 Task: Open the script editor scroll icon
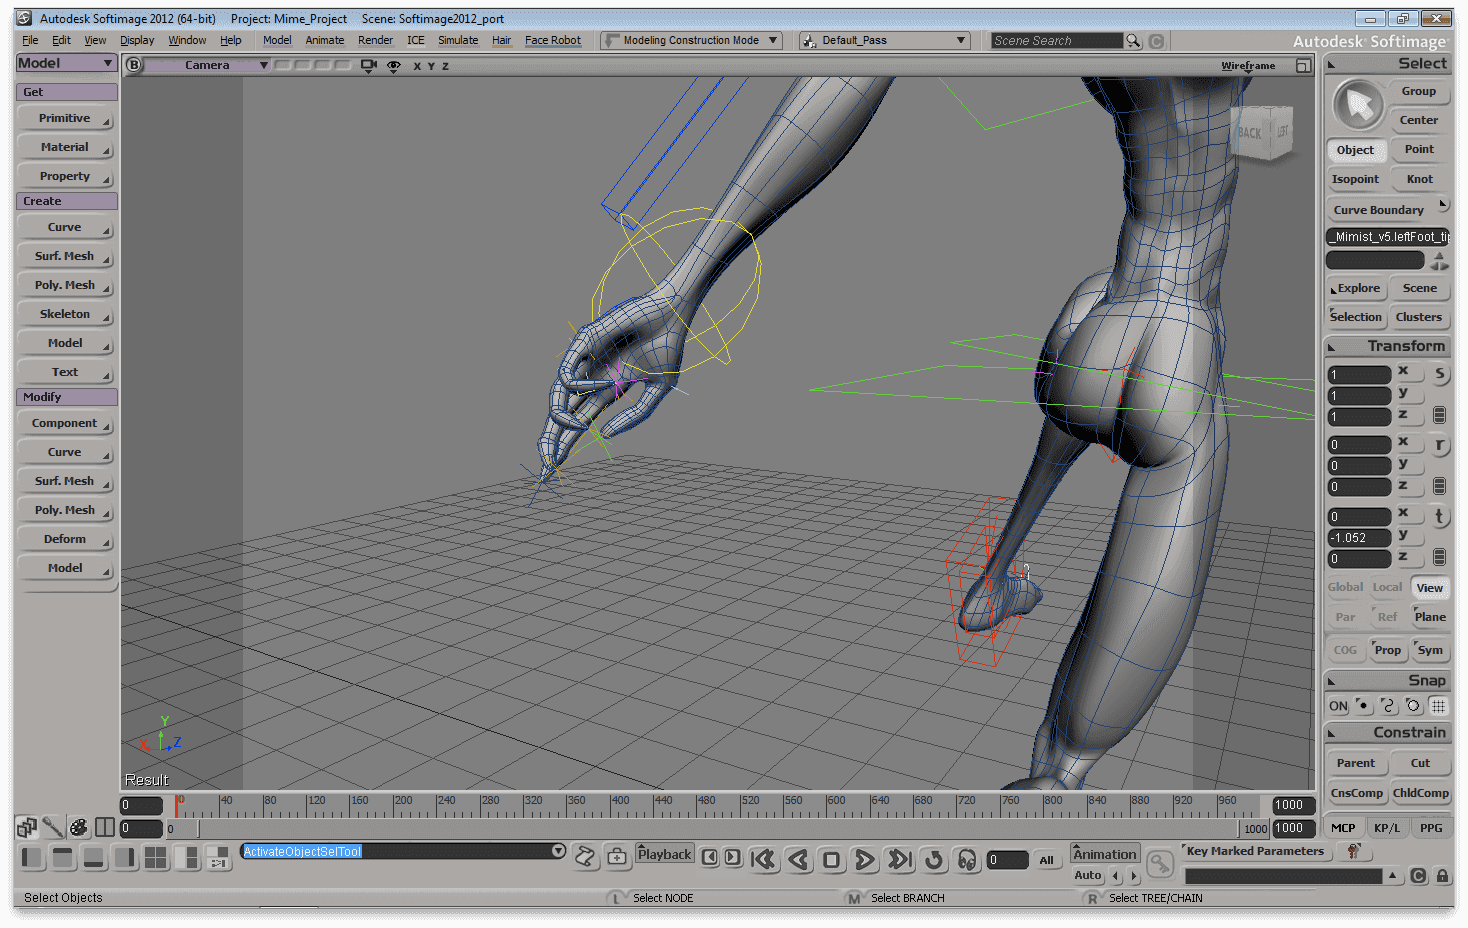[x=585, y=856]
